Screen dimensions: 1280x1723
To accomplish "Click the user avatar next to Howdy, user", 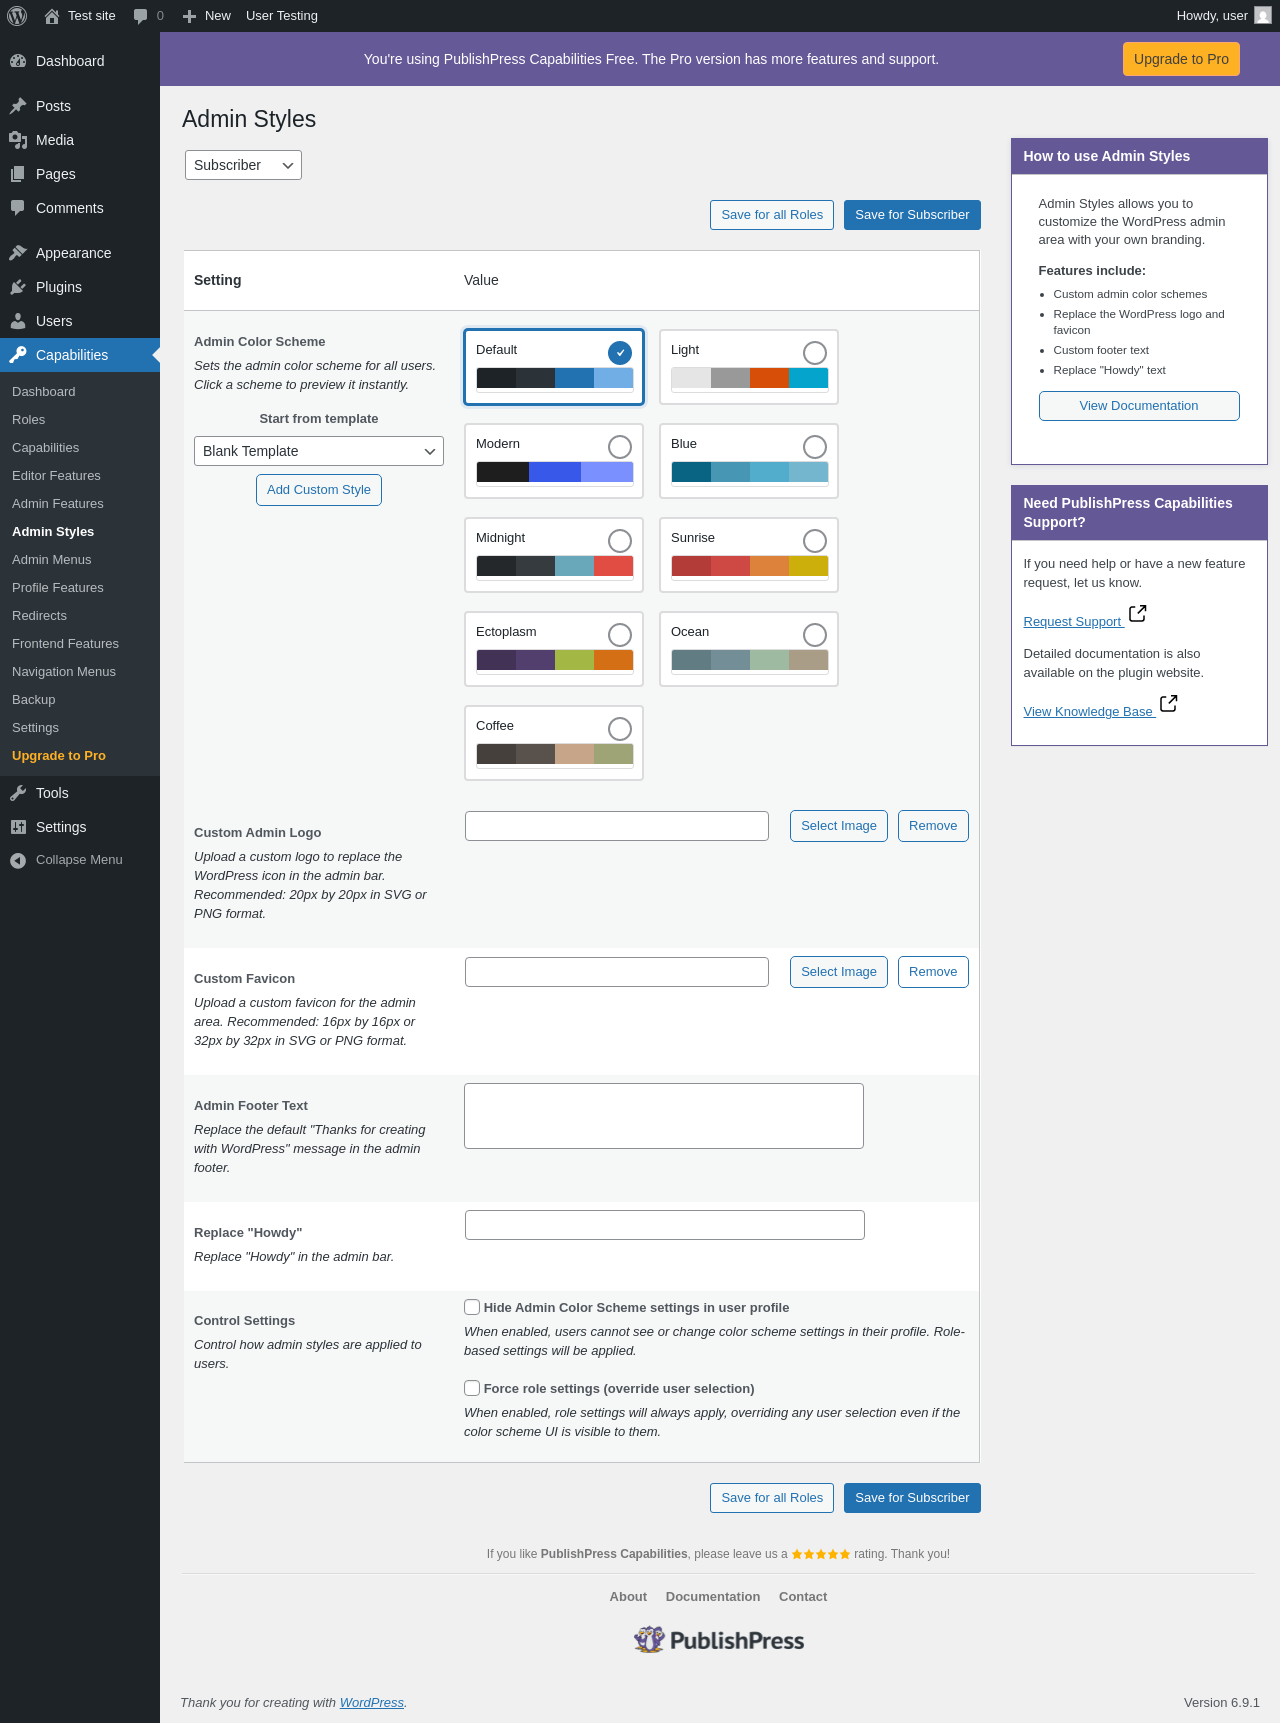I will click(x=1263, y=16).
